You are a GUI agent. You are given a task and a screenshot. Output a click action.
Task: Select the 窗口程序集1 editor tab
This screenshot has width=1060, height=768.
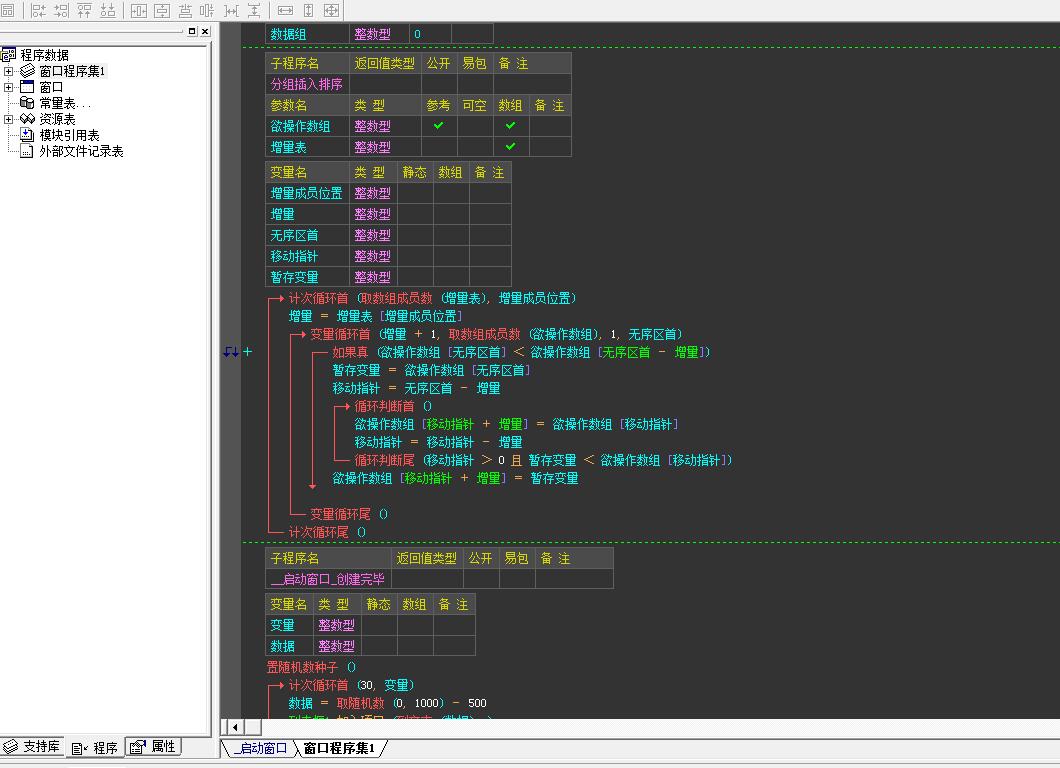point(338,748)
